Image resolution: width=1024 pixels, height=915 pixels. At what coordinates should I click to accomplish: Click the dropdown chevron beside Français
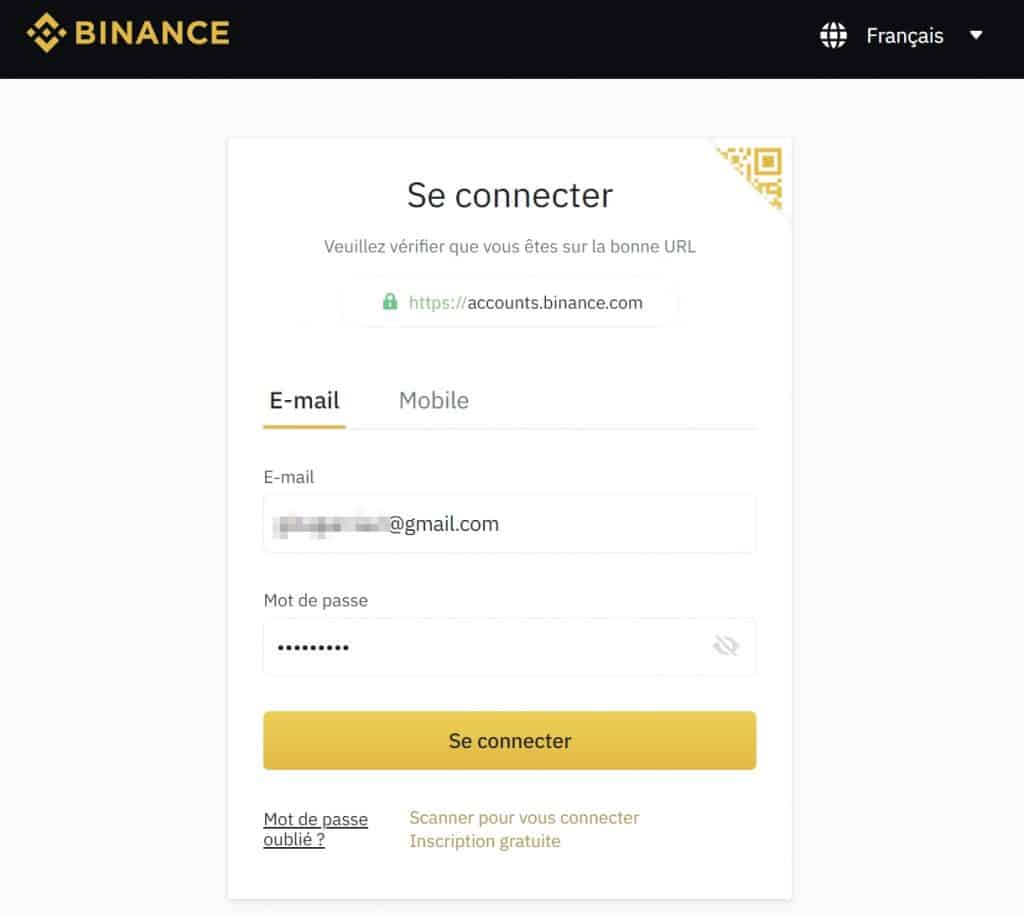pos(975,35)
